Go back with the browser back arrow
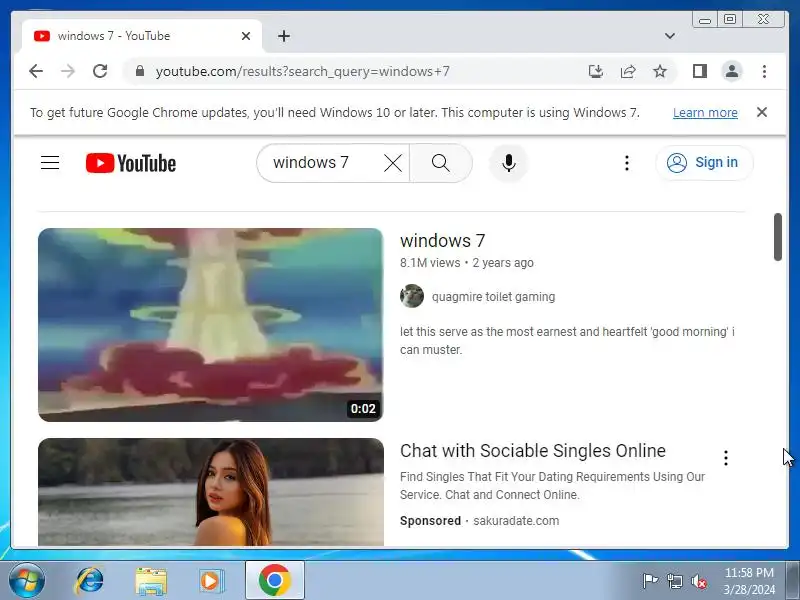The height and width of the screenshot is (600, 800). point(36,71)
